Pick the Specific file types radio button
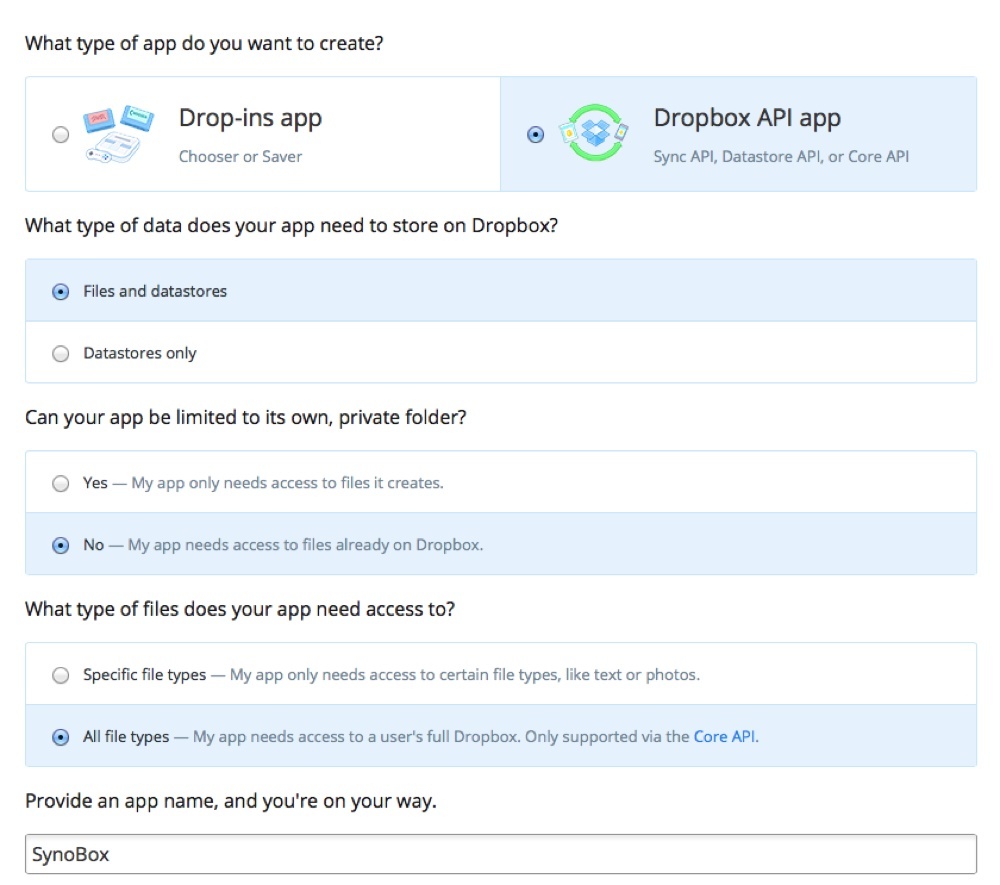Screen dimensions: 1000x885 click(61, 675)
